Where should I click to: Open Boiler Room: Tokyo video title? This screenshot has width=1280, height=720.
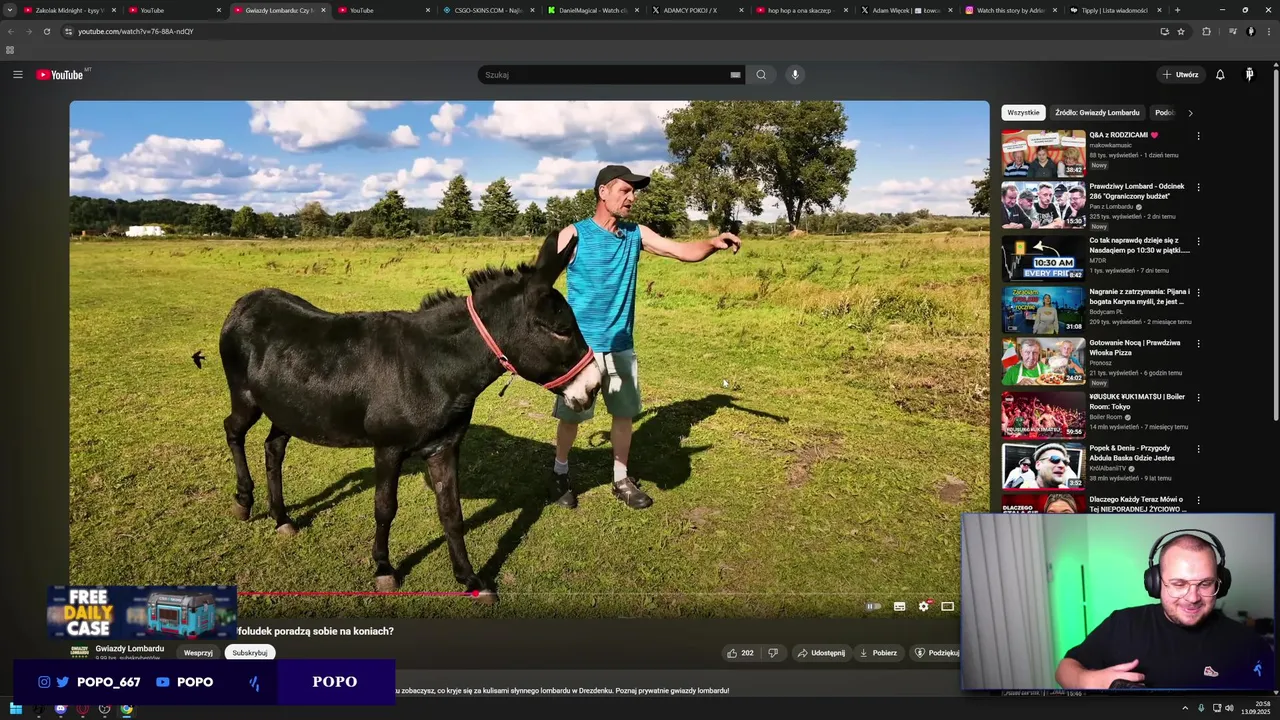[1137, 402]
